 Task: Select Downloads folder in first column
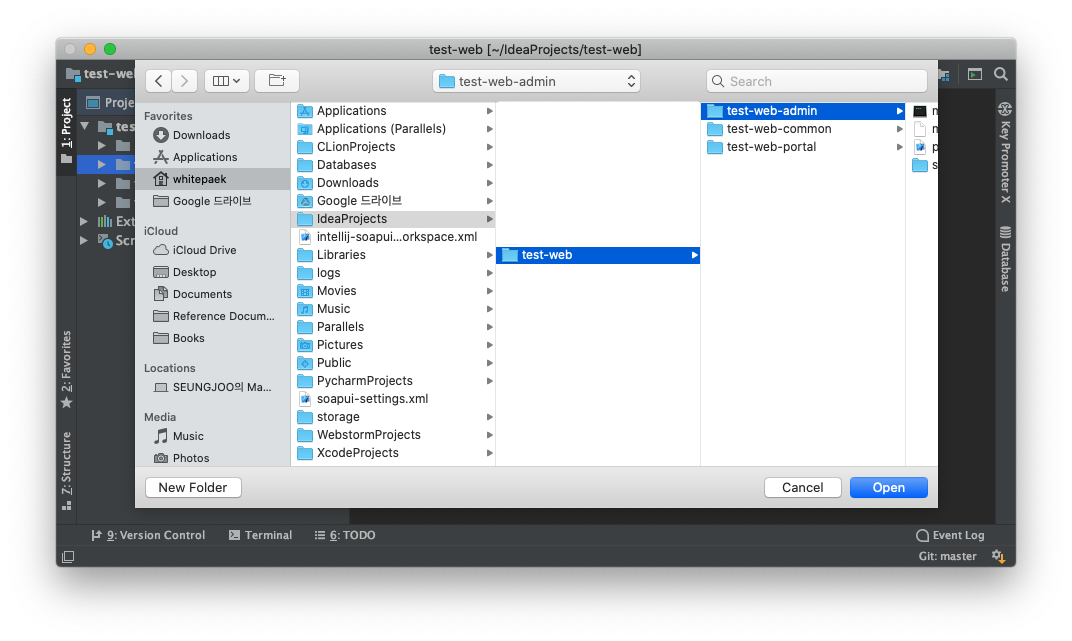tap(394, 182)
